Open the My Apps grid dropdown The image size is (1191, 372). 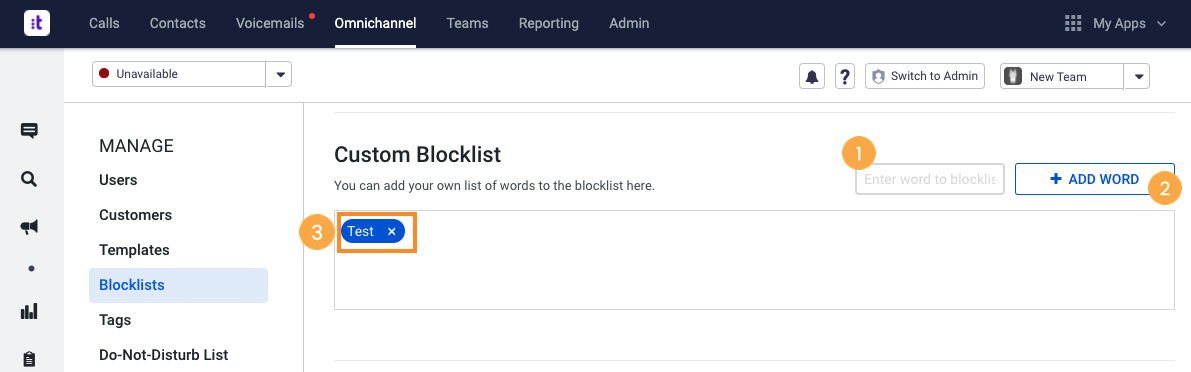pos(1114,24)
